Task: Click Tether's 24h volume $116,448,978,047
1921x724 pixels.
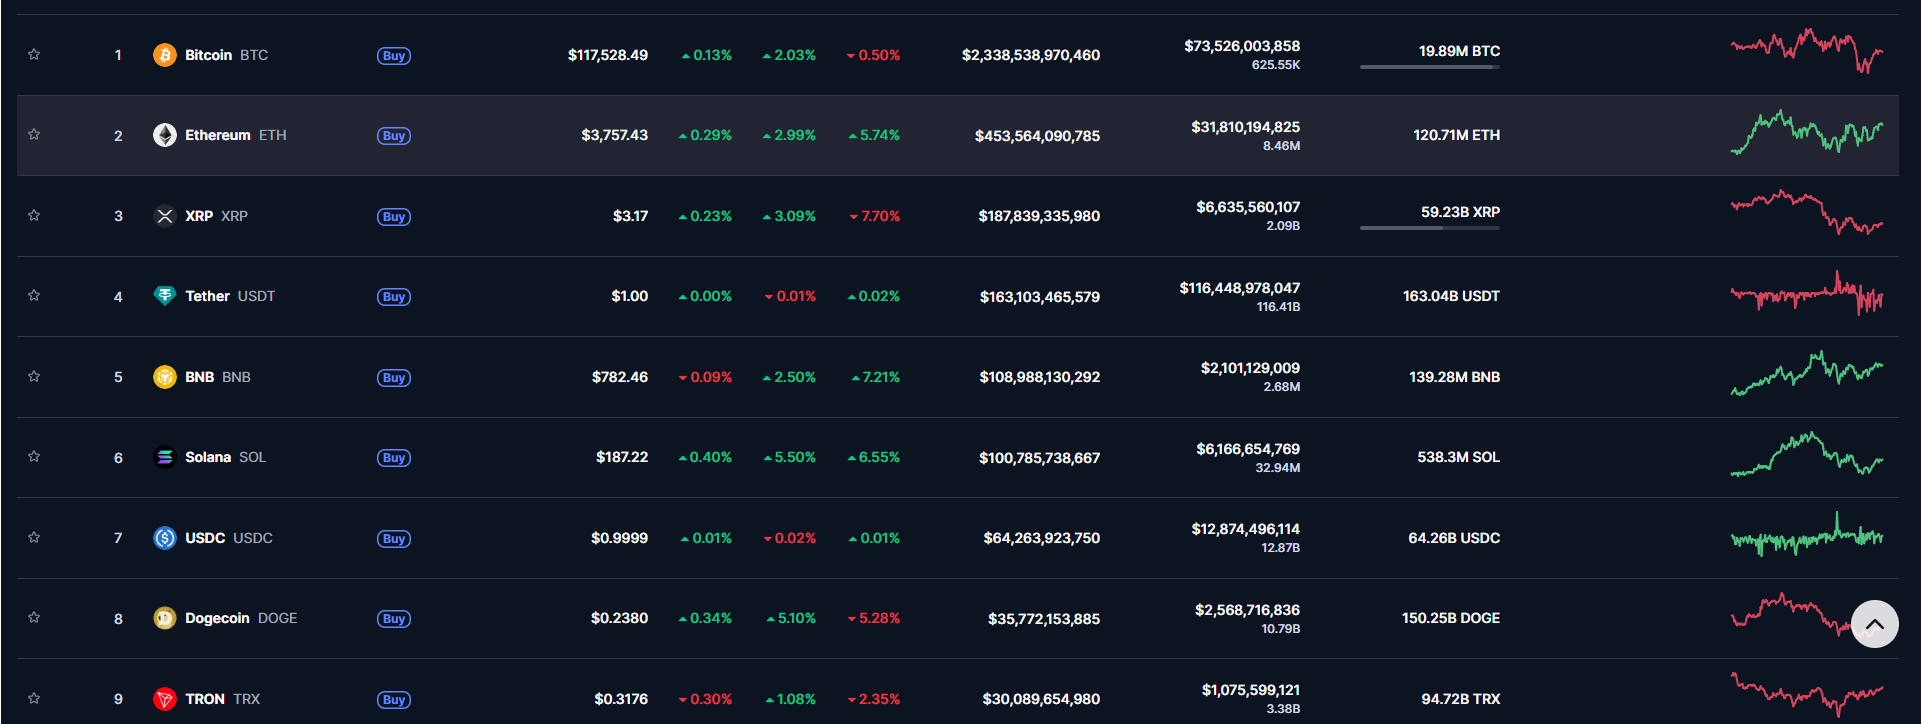Action: click(x=1240, y=288)
